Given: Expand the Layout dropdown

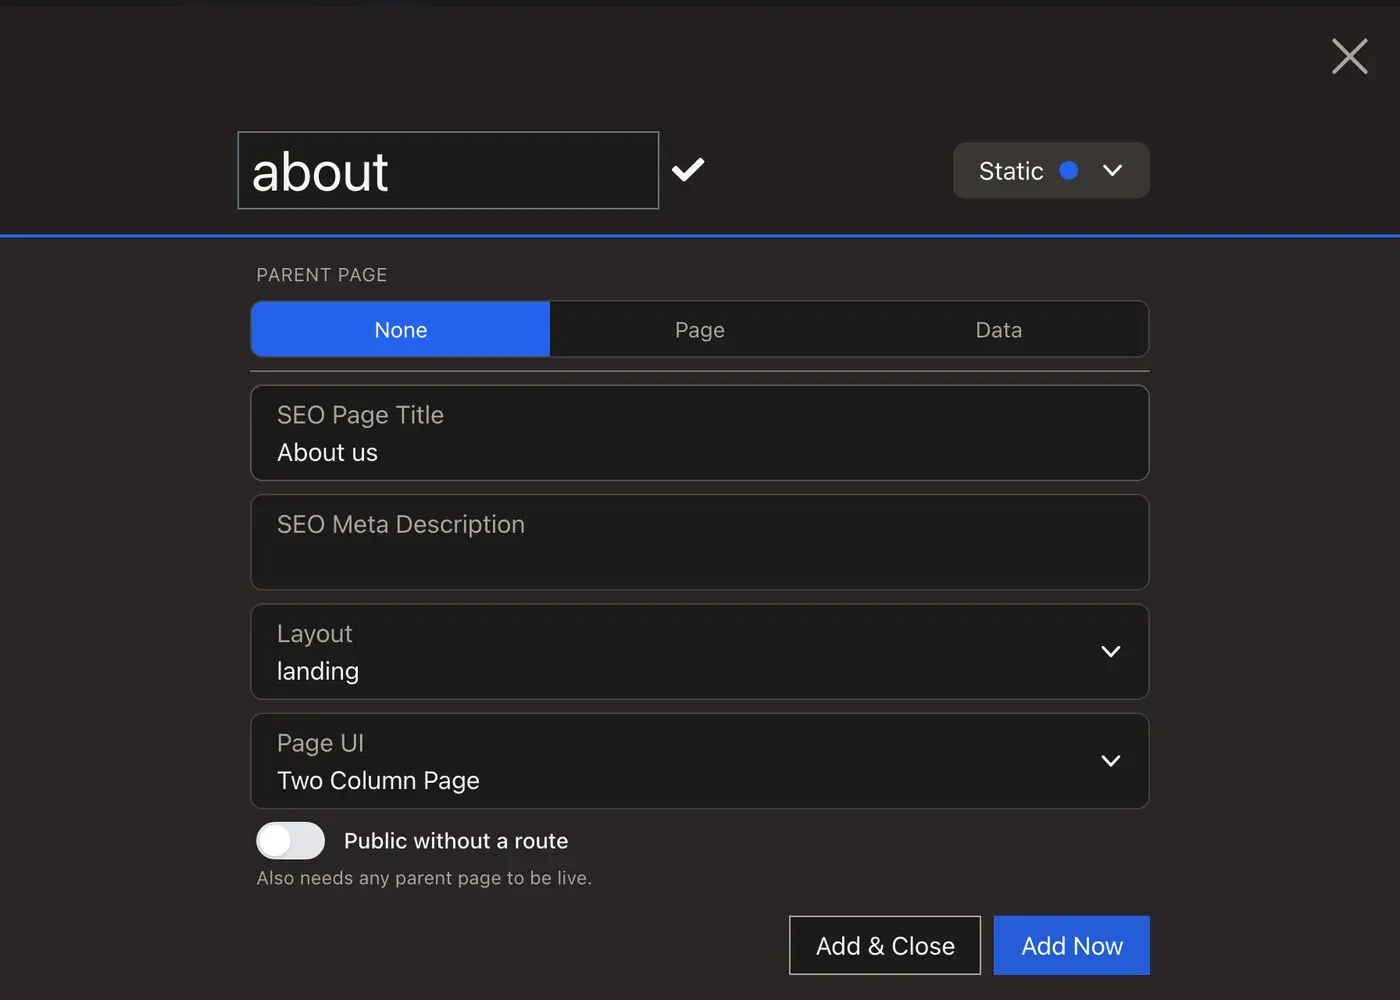Looking at the screenshot, I should pyautogui.click(x=700, y=651).
